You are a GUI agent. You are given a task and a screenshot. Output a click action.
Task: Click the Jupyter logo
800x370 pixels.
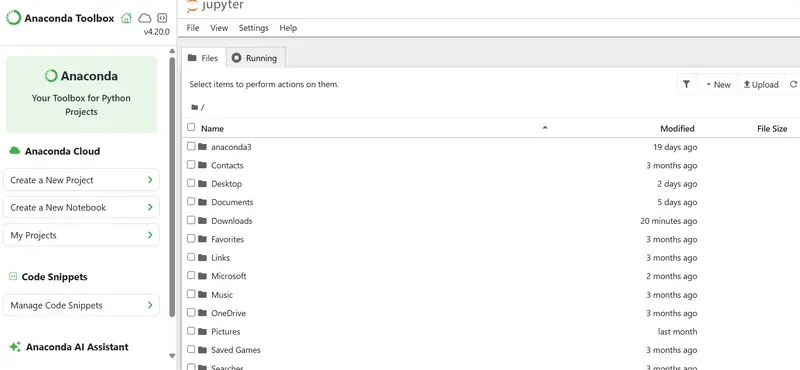coord(215,6)
